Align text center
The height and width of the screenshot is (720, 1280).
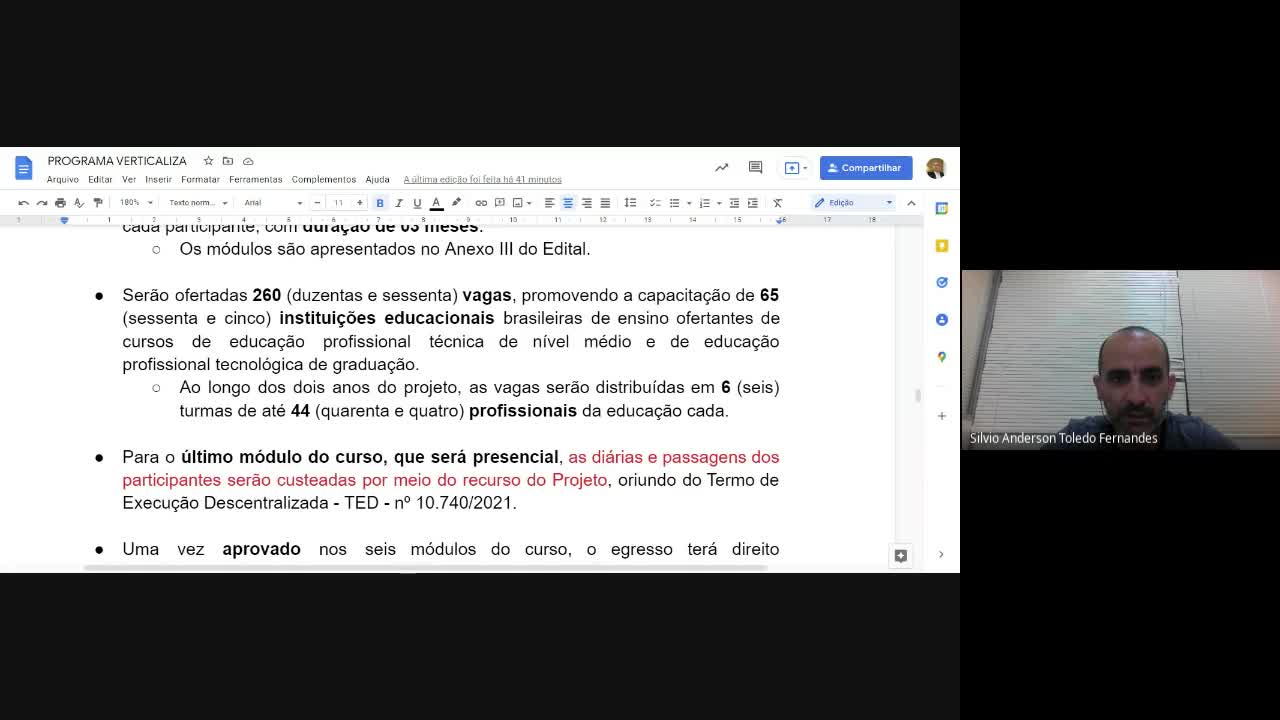(x=568, y=203)
